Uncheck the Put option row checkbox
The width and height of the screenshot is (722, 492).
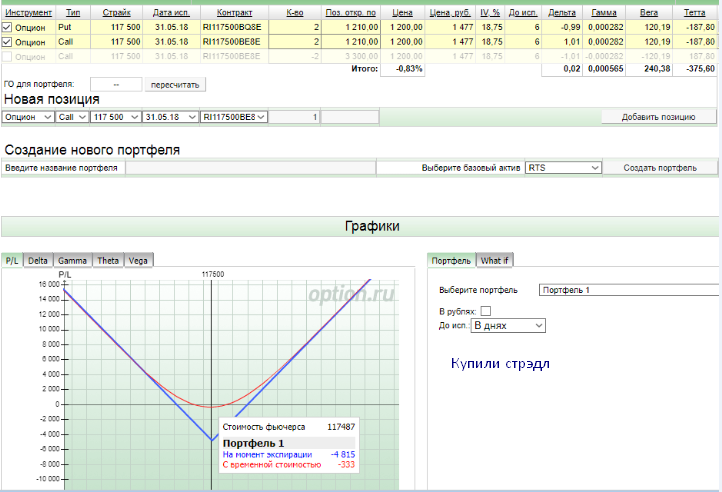click(7, 28)
